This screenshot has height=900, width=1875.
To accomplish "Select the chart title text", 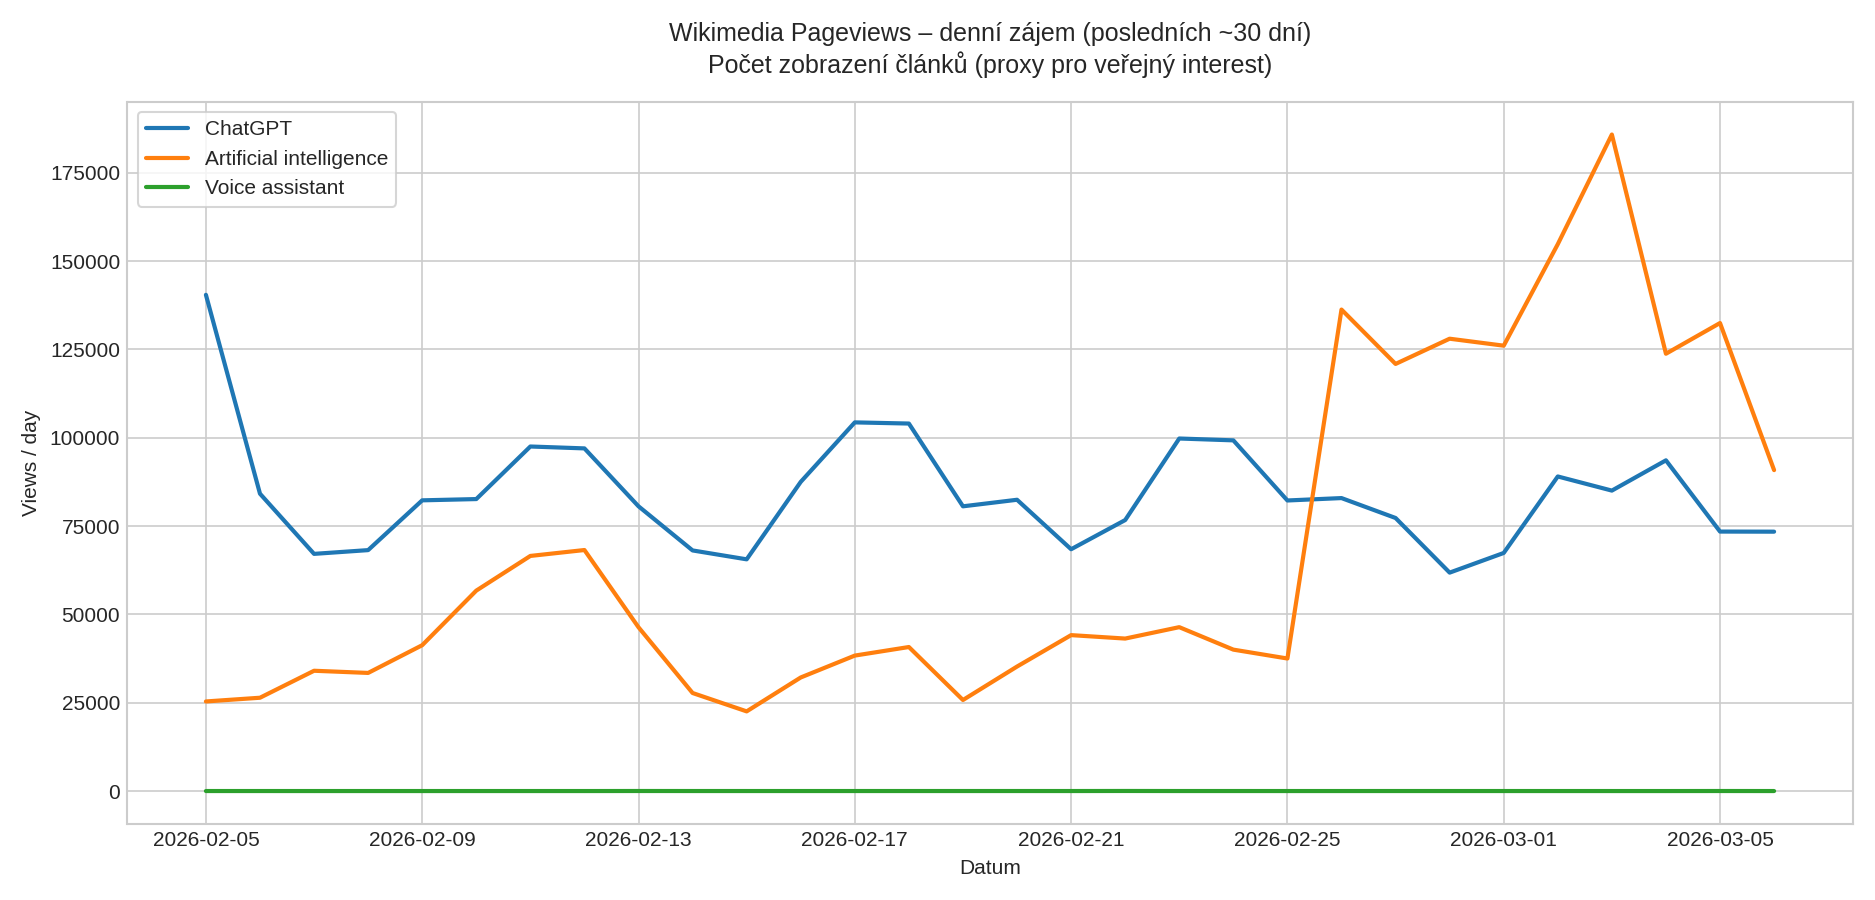I will [990, 30].
